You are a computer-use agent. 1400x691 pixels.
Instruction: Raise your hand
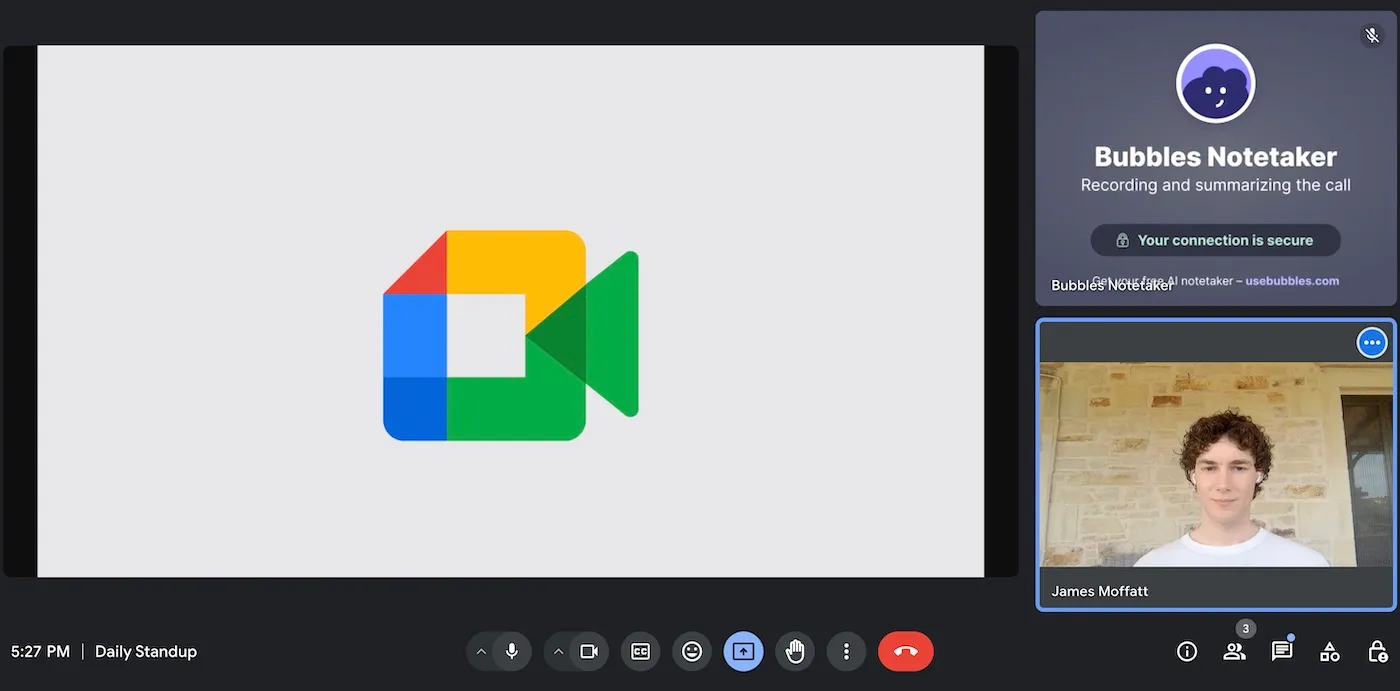pyautogui.click(x=795, y=652)
